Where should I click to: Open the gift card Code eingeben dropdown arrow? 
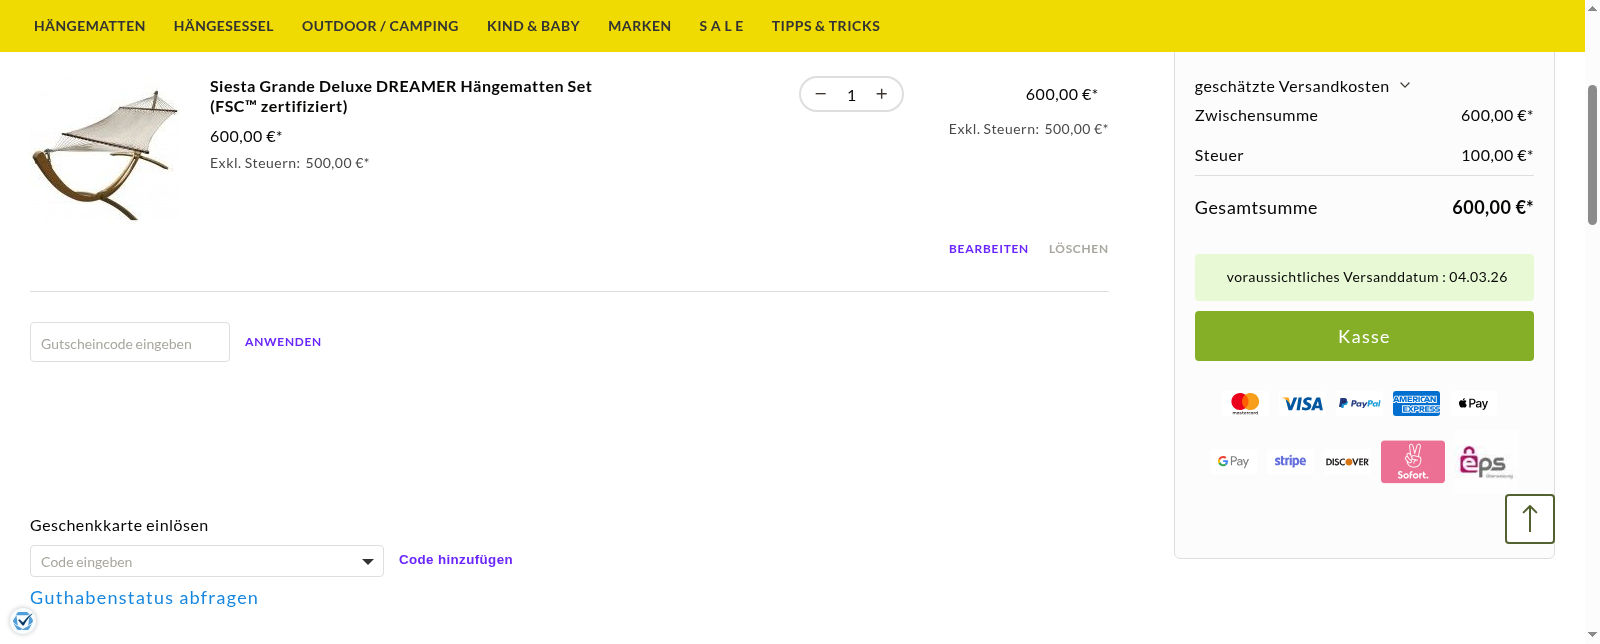coord(367,562)
